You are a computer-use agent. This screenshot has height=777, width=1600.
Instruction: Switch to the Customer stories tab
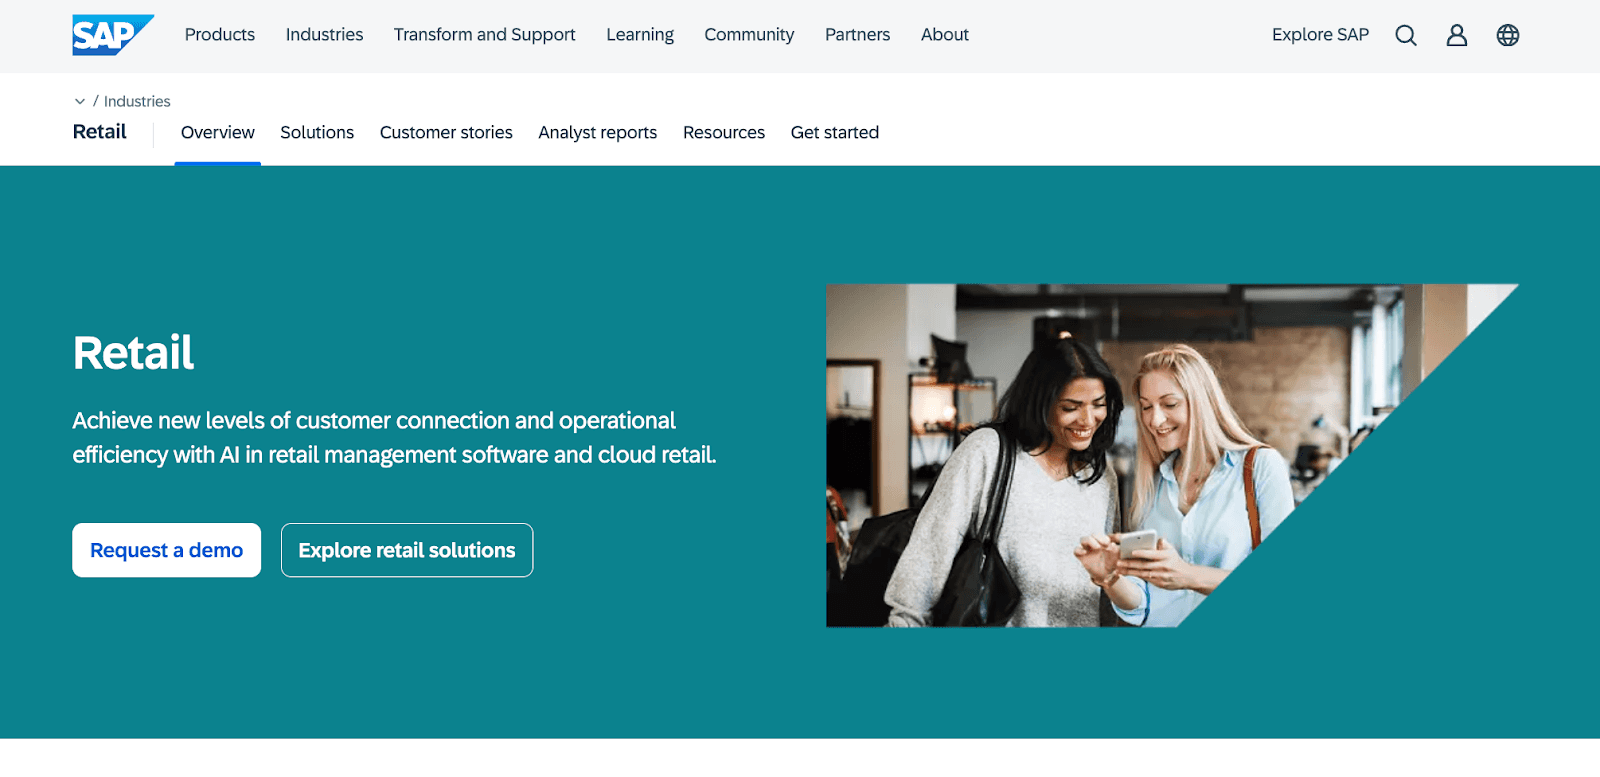[446, 133]
